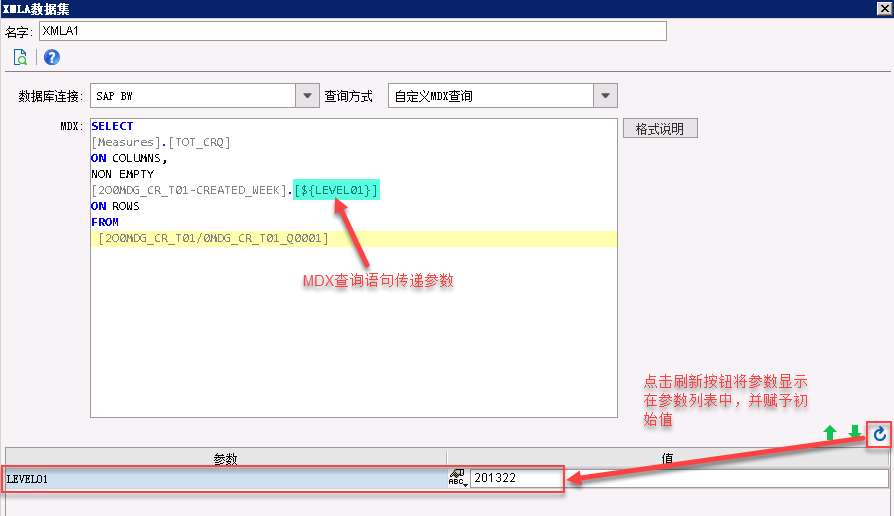Click the refresh parameters icon
Image resolution: width=894 pixels, height=516 pixels.
click(x=879, y=434)
